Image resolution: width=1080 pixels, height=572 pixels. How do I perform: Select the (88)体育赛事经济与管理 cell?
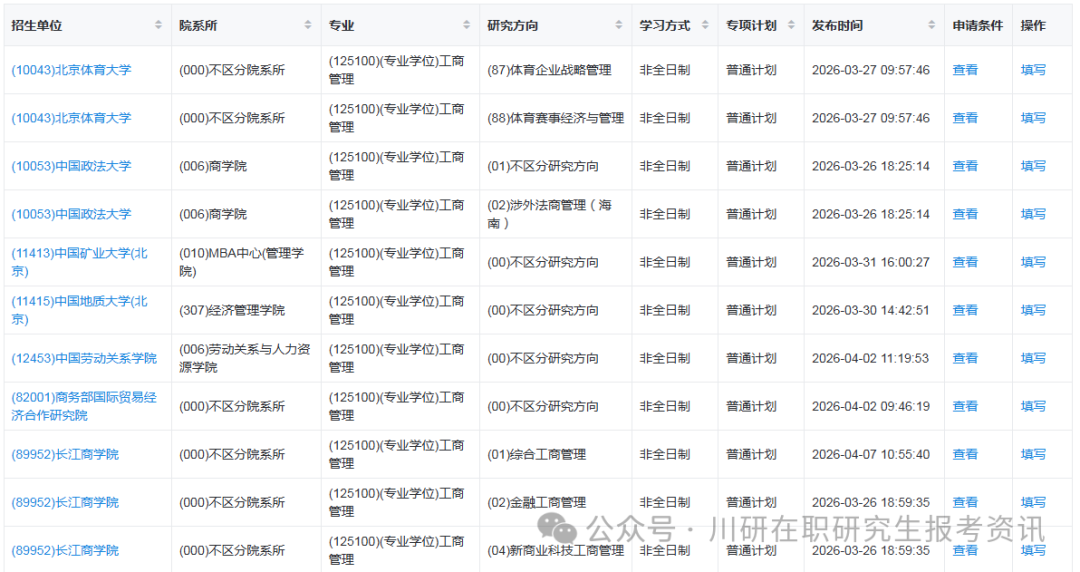coord(555,118)
